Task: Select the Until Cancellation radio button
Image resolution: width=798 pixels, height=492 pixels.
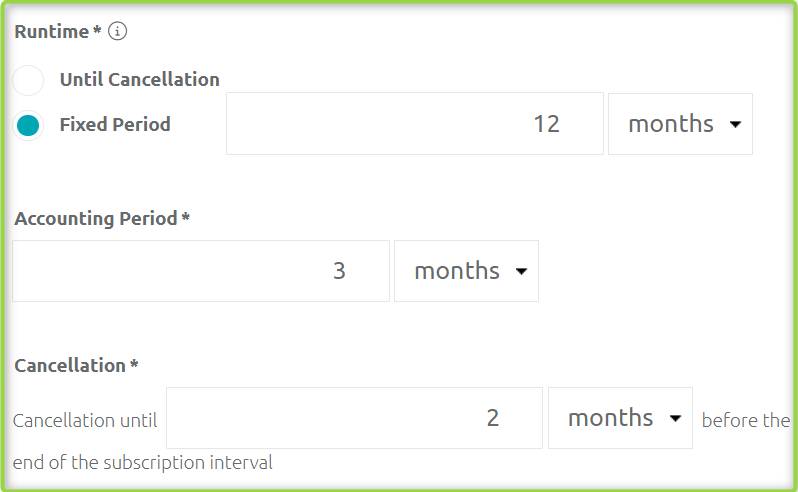Action: [x=28, y=80]
